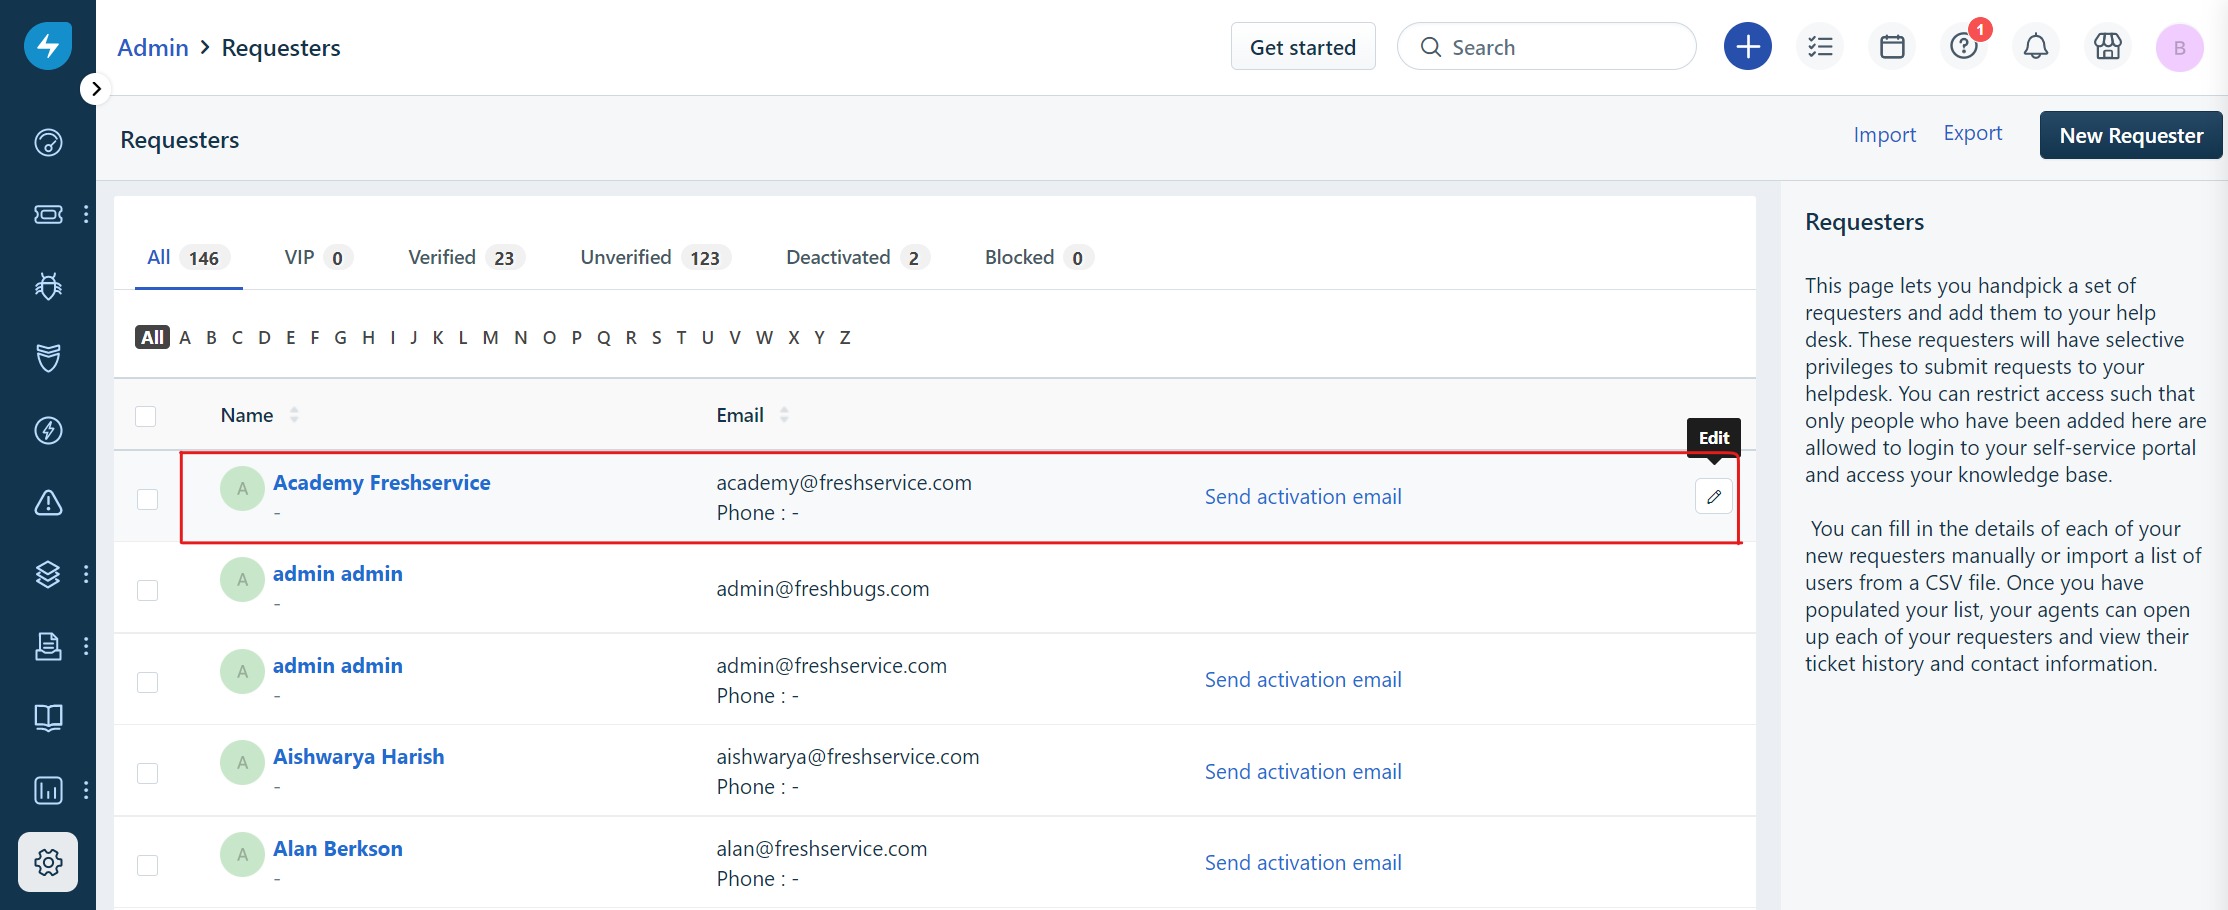
Task: Open the Tickets icon in sidebar
Action: (48, 214)
